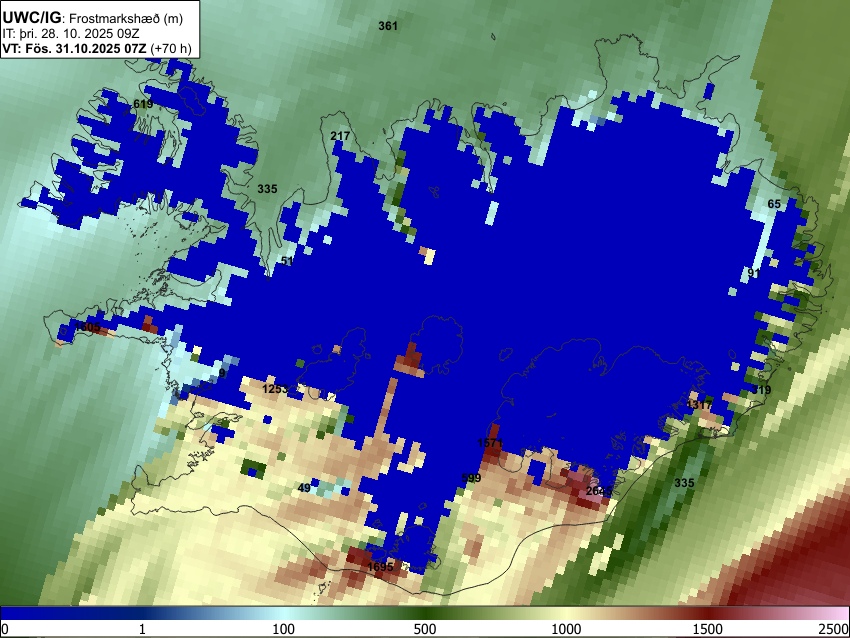Viewport: 850px width, 638px height.
Task: Click the map value 65
Action: coord(774,204)
